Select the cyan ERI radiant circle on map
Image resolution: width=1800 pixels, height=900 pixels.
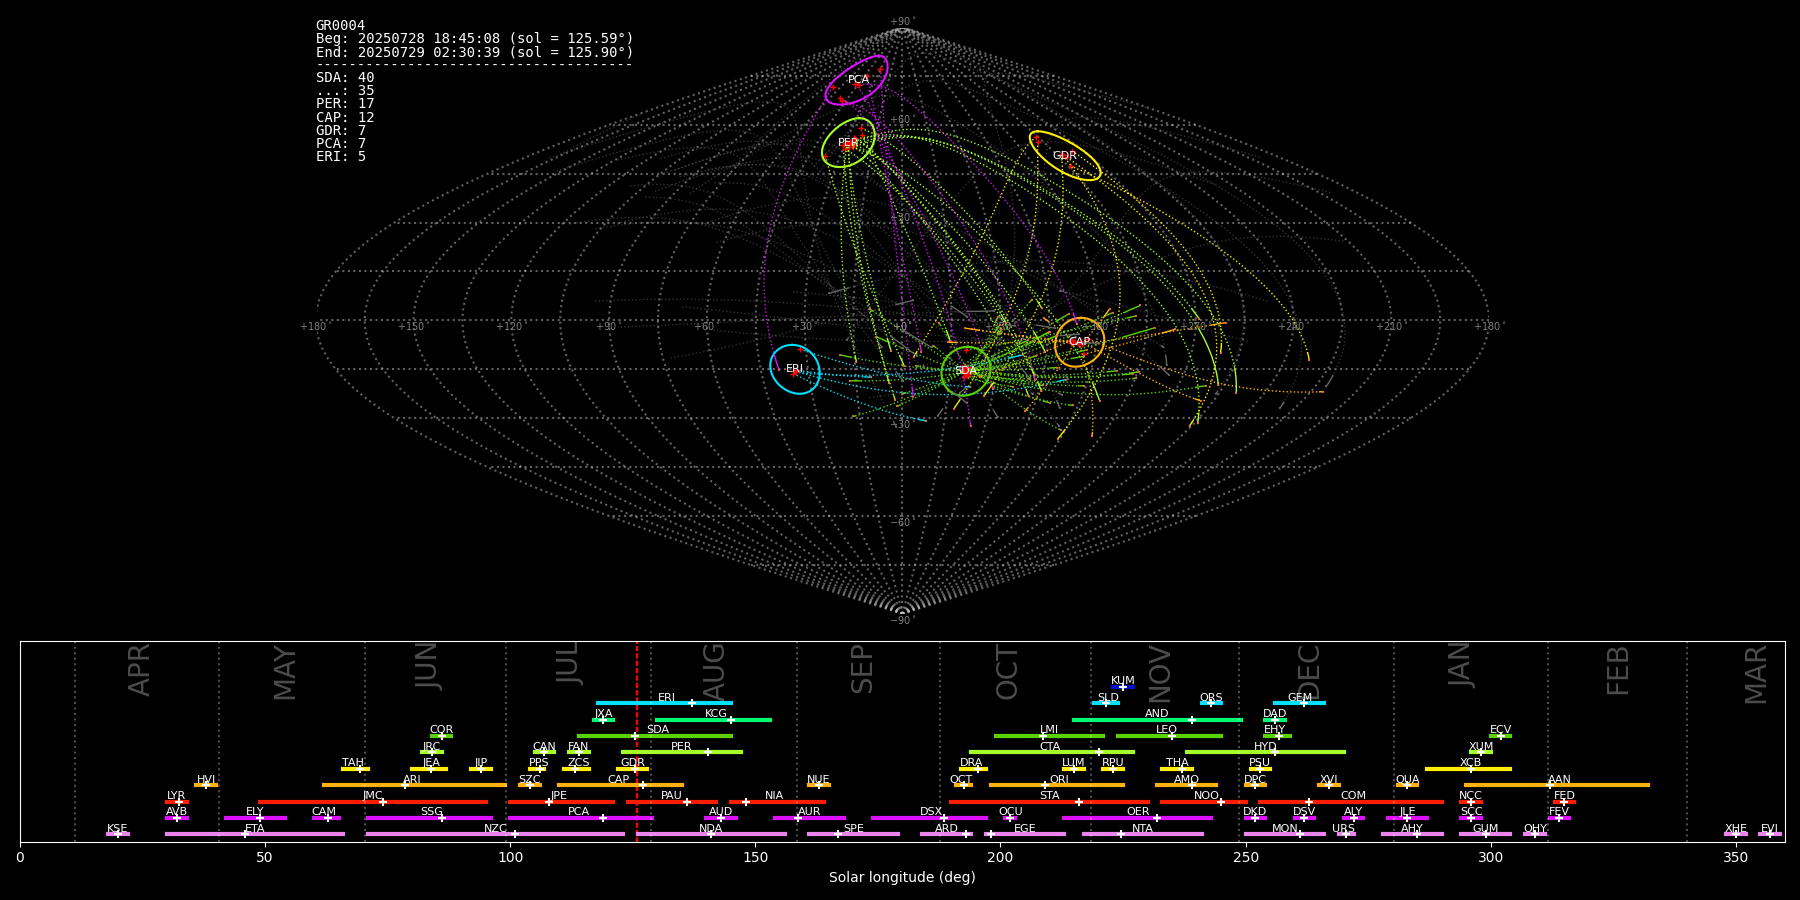pyautogui.click(x=795, y=369)
